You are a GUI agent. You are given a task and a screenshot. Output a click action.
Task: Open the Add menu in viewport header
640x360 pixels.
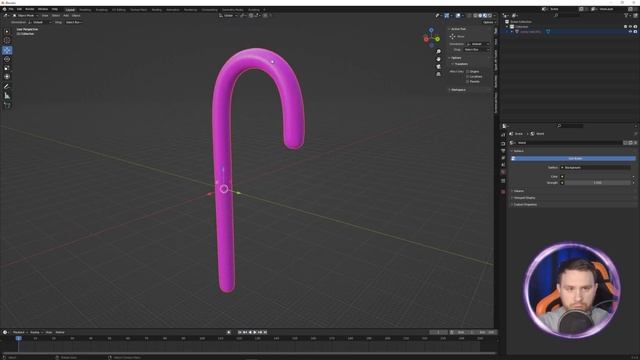coord(66,16)
